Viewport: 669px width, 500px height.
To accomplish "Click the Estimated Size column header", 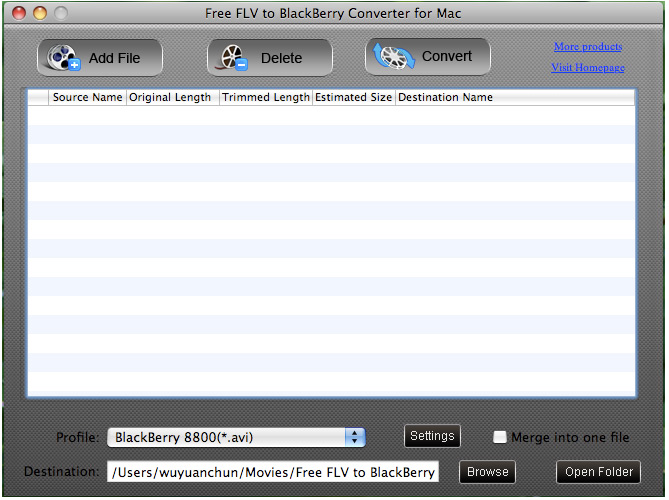I will click(x=354, y=98).
